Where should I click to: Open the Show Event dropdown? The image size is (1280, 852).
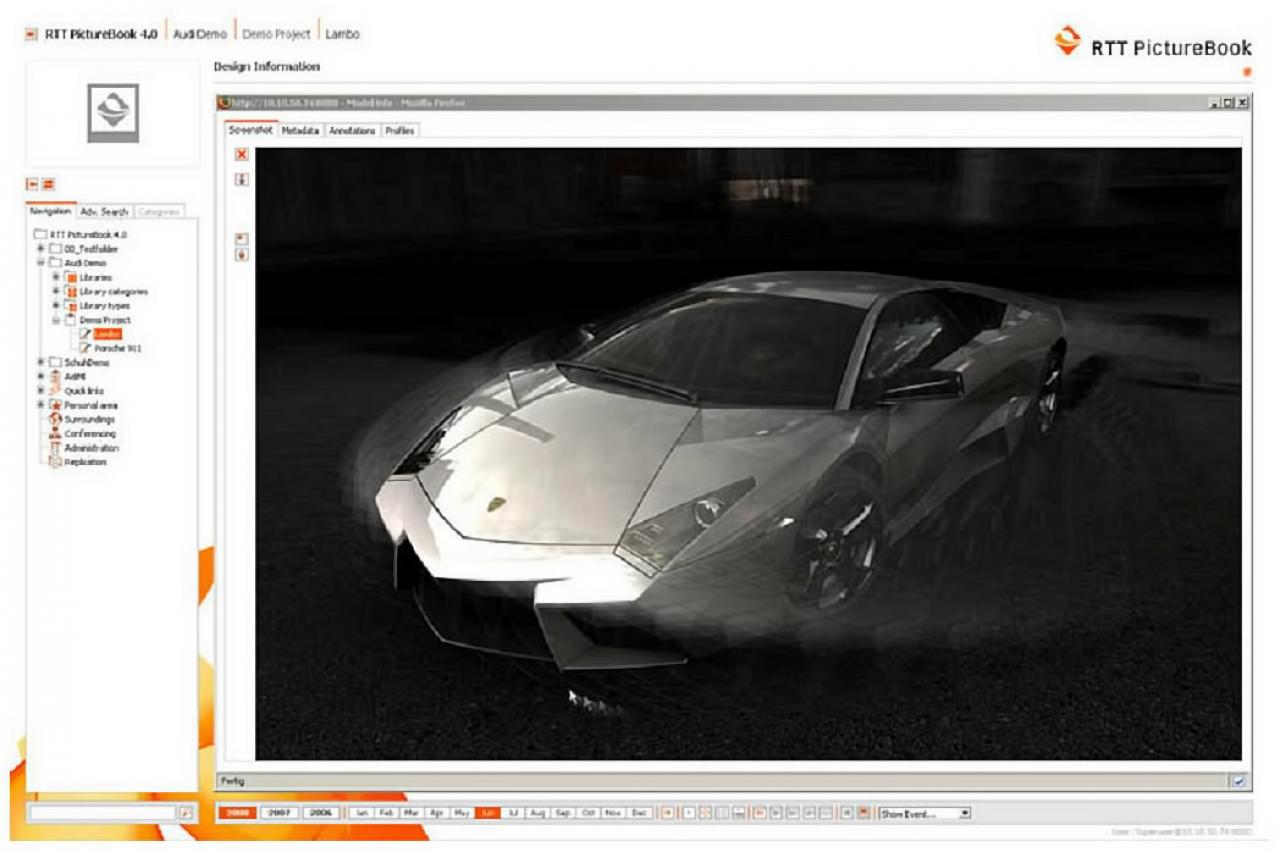(x=924, y=814)
